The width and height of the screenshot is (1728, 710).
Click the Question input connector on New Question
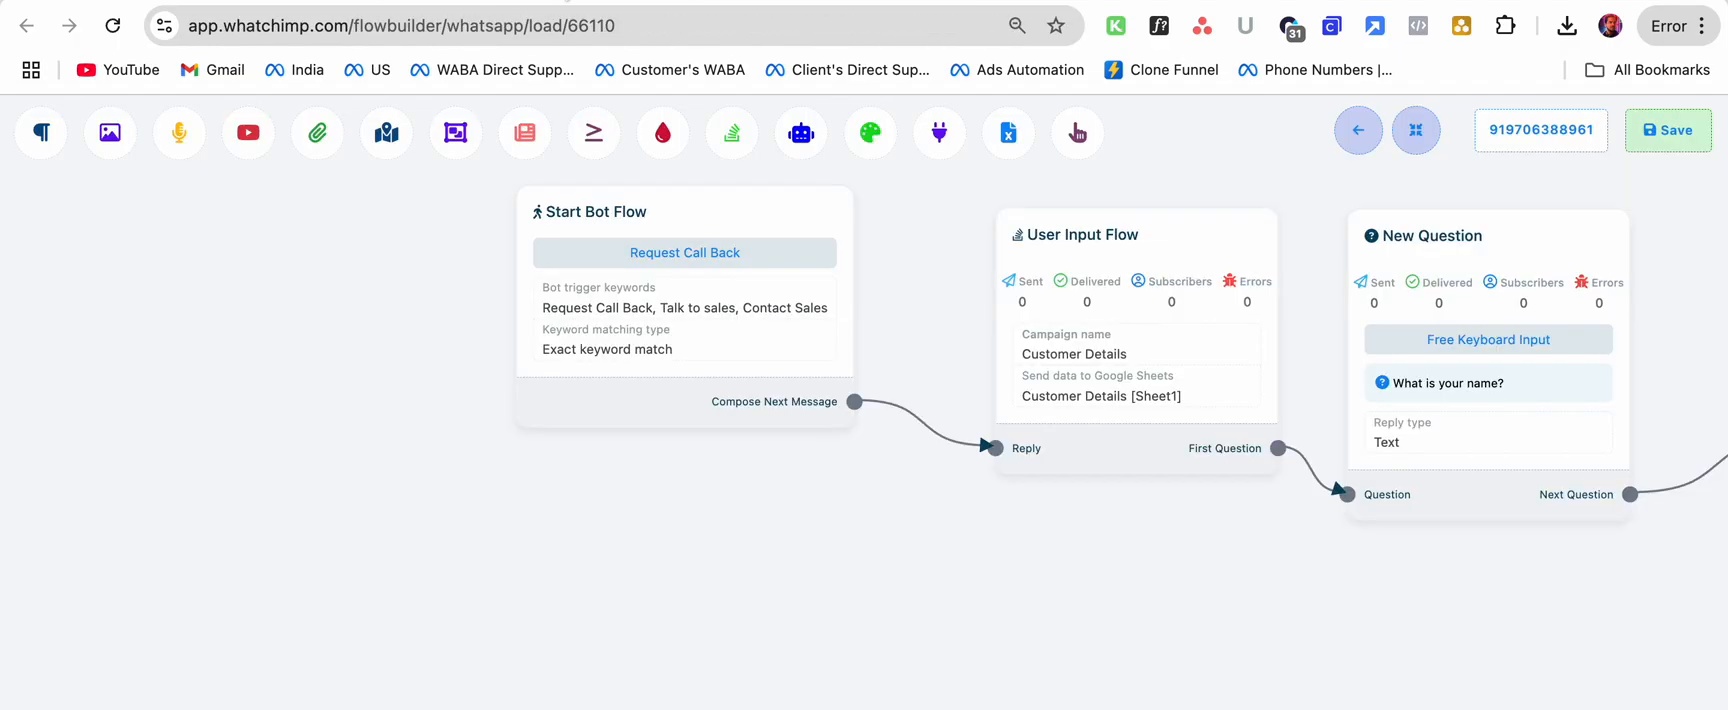pyautogui.click(x=1347, y=494)
